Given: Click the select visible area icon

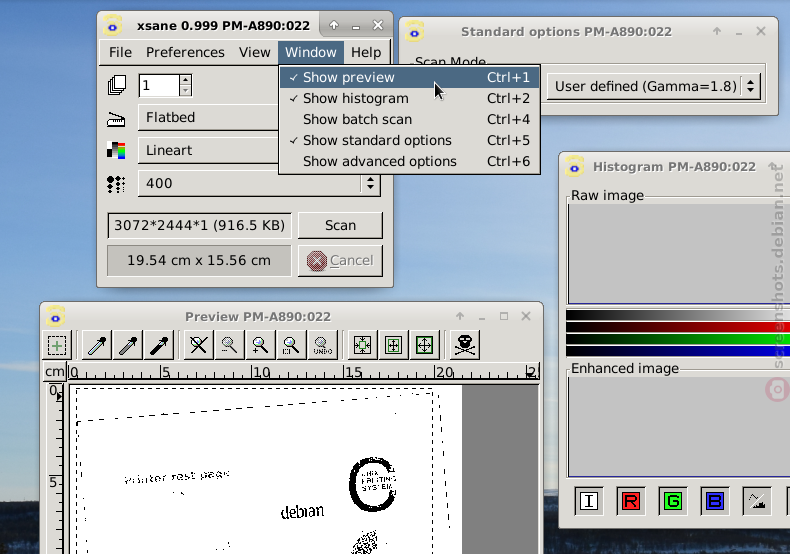Looking at the screenshot, I should [x=425, y=345].
